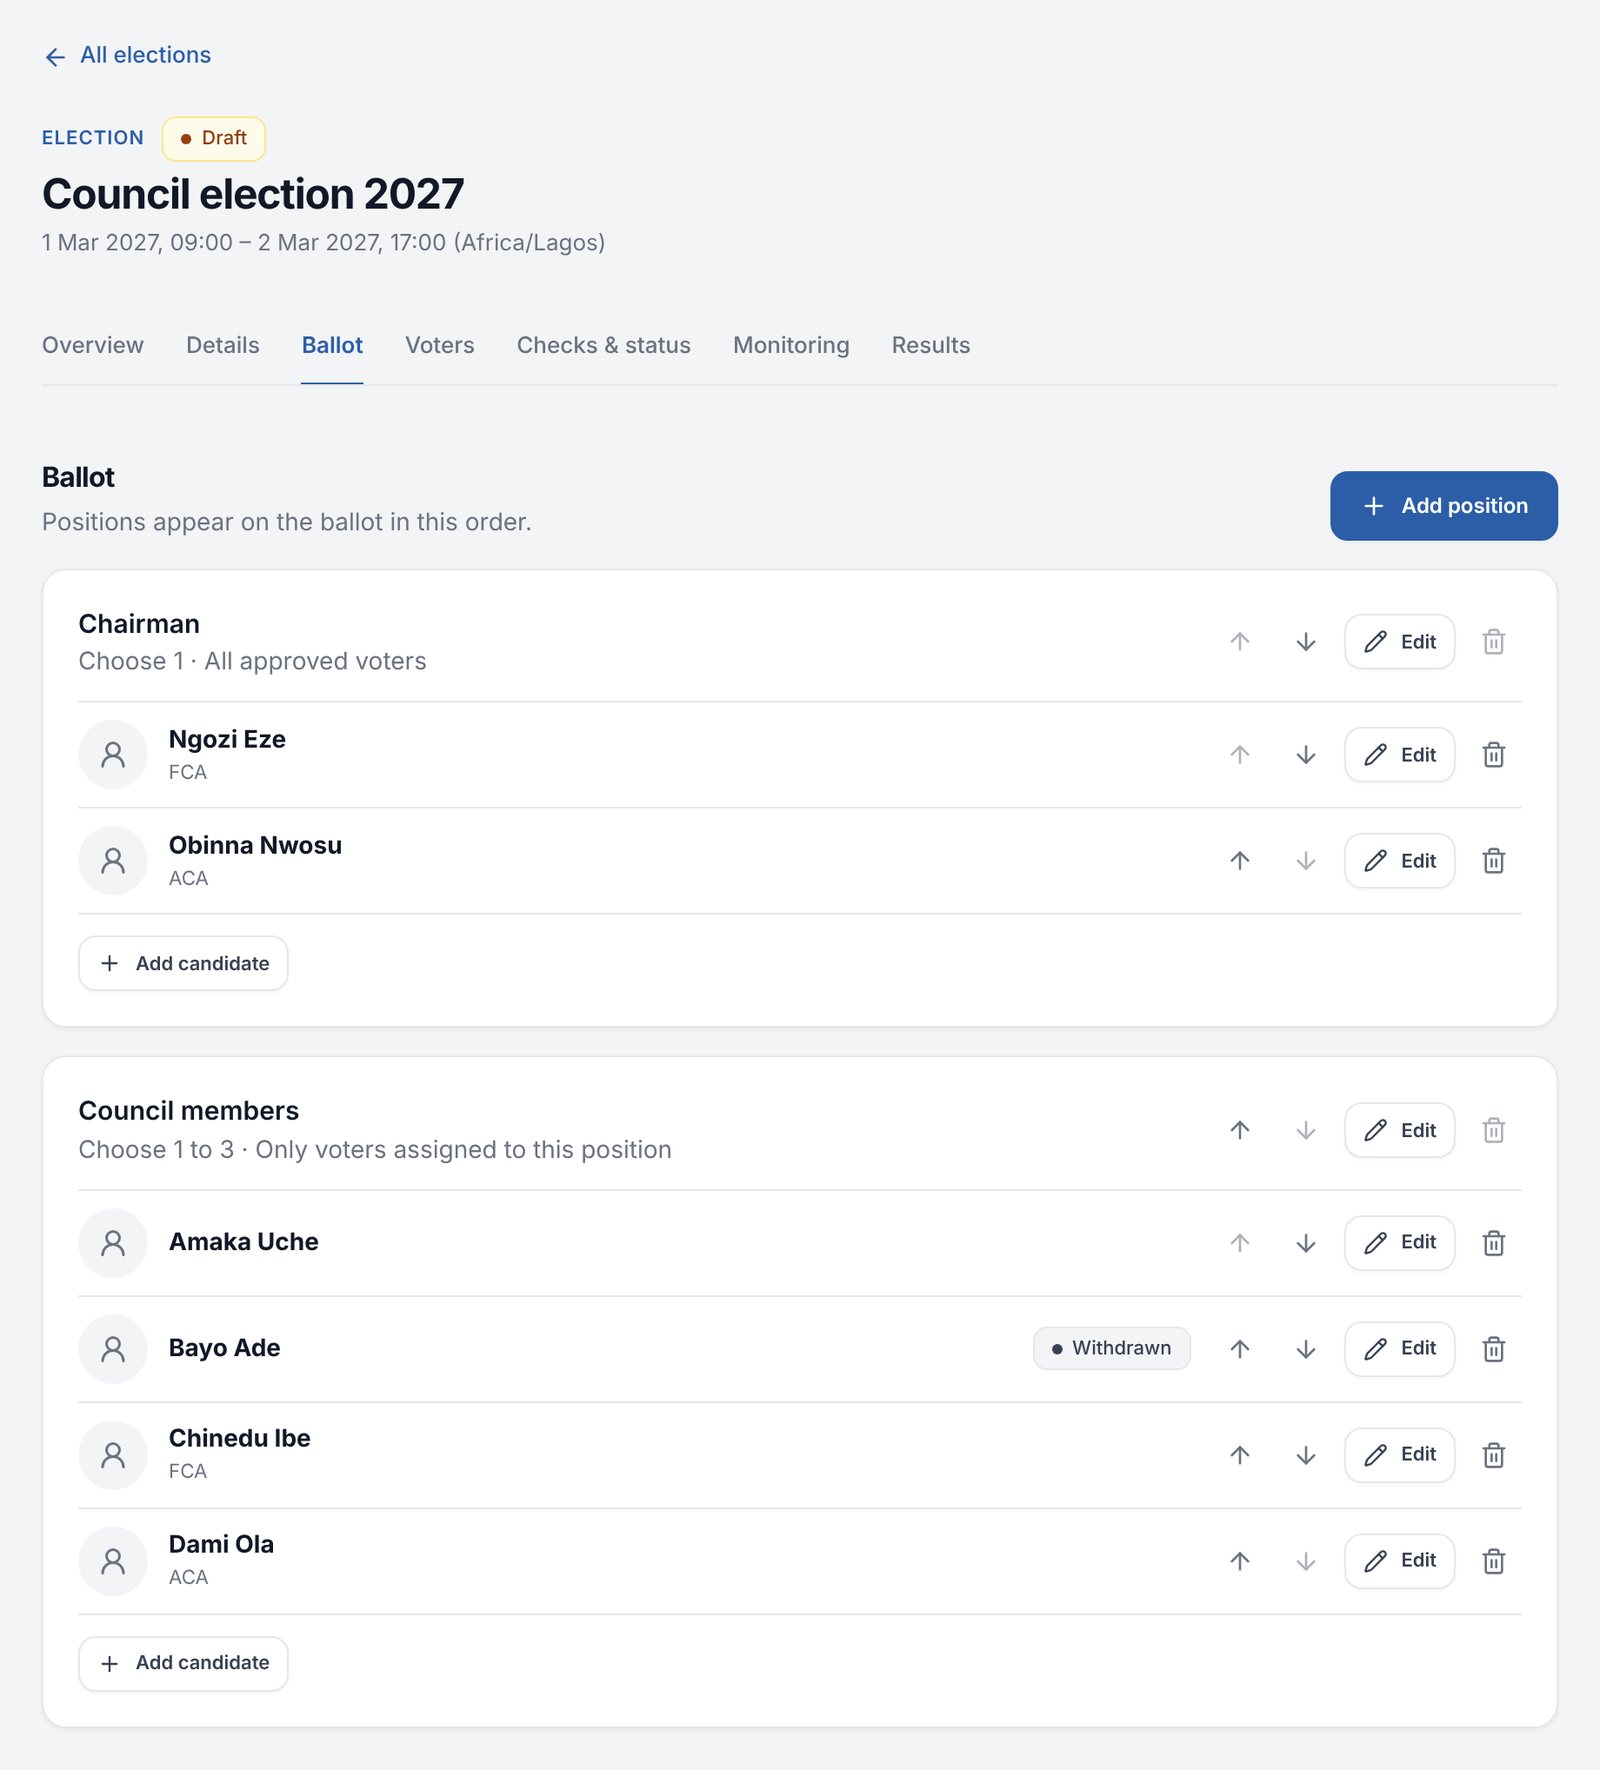
Task: Delete candidate Amaka Uche
Action: coord(1493,1243)
